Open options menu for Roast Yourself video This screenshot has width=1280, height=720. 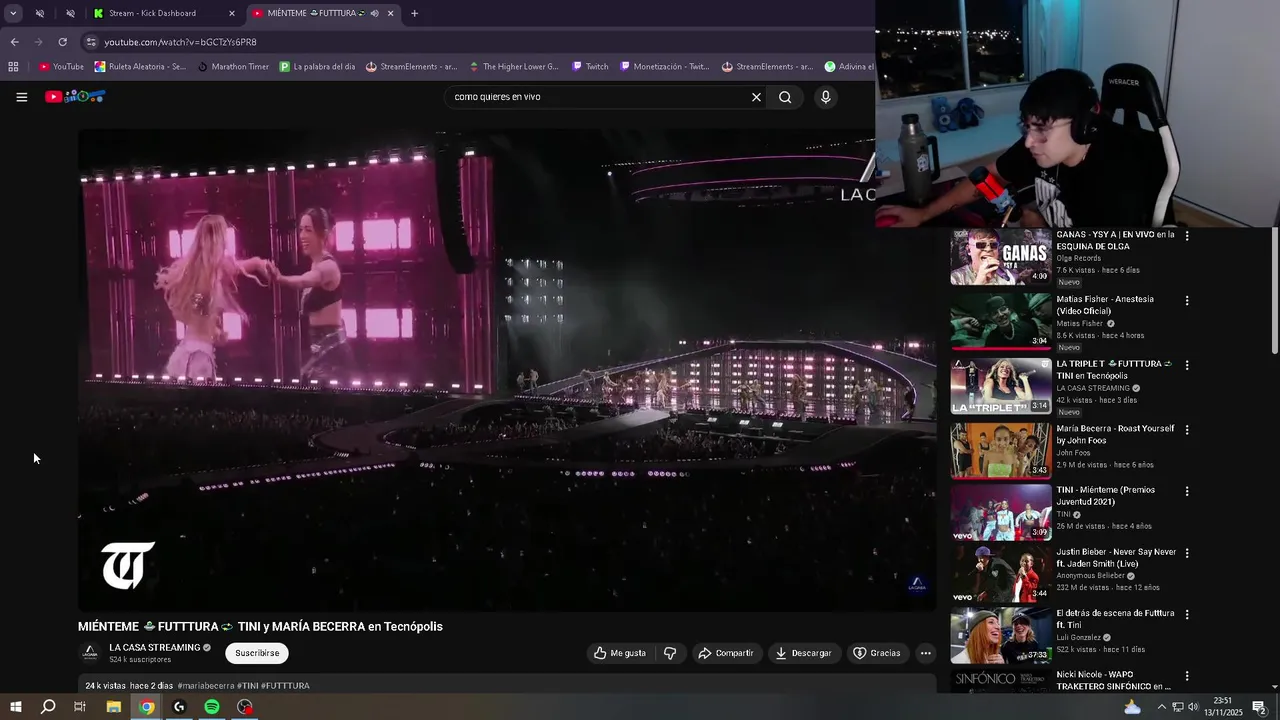pos(1187,429)
